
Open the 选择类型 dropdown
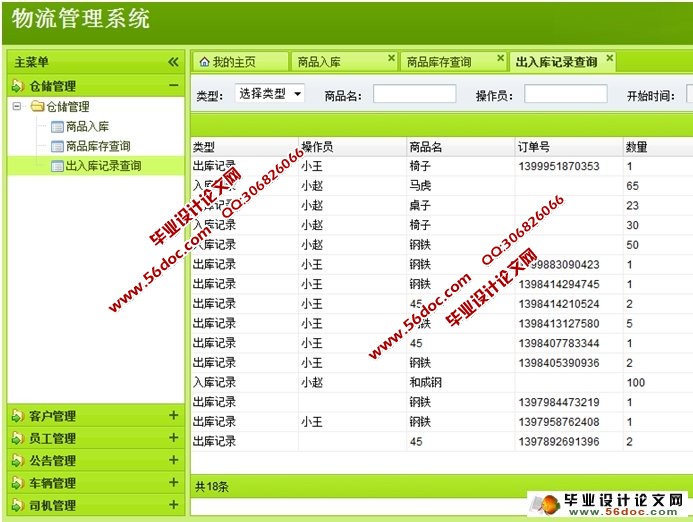pos(270,94)
